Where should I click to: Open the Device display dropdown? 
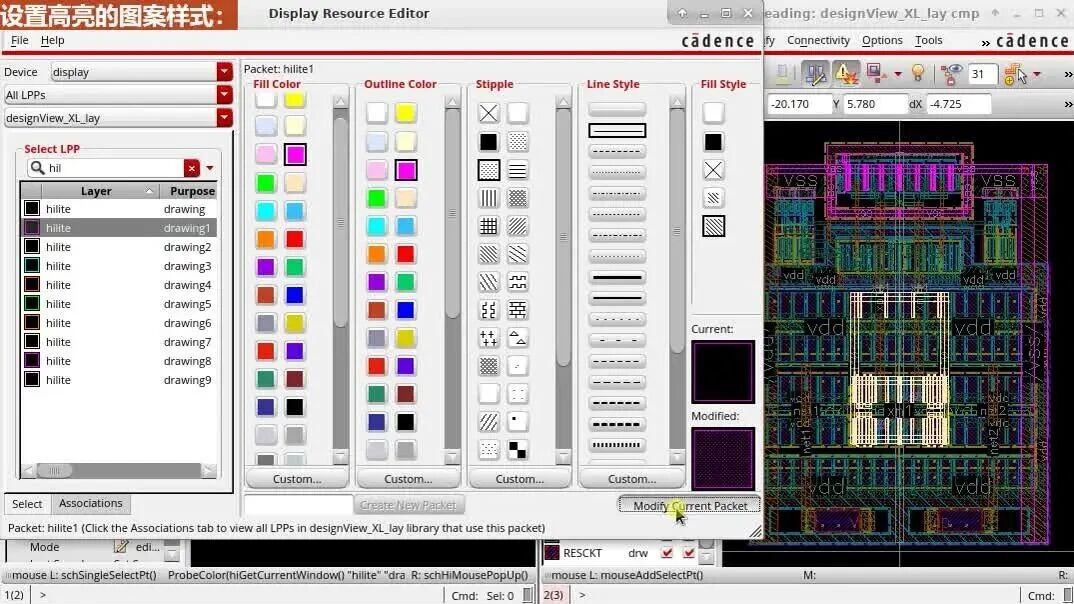[225, 72]
